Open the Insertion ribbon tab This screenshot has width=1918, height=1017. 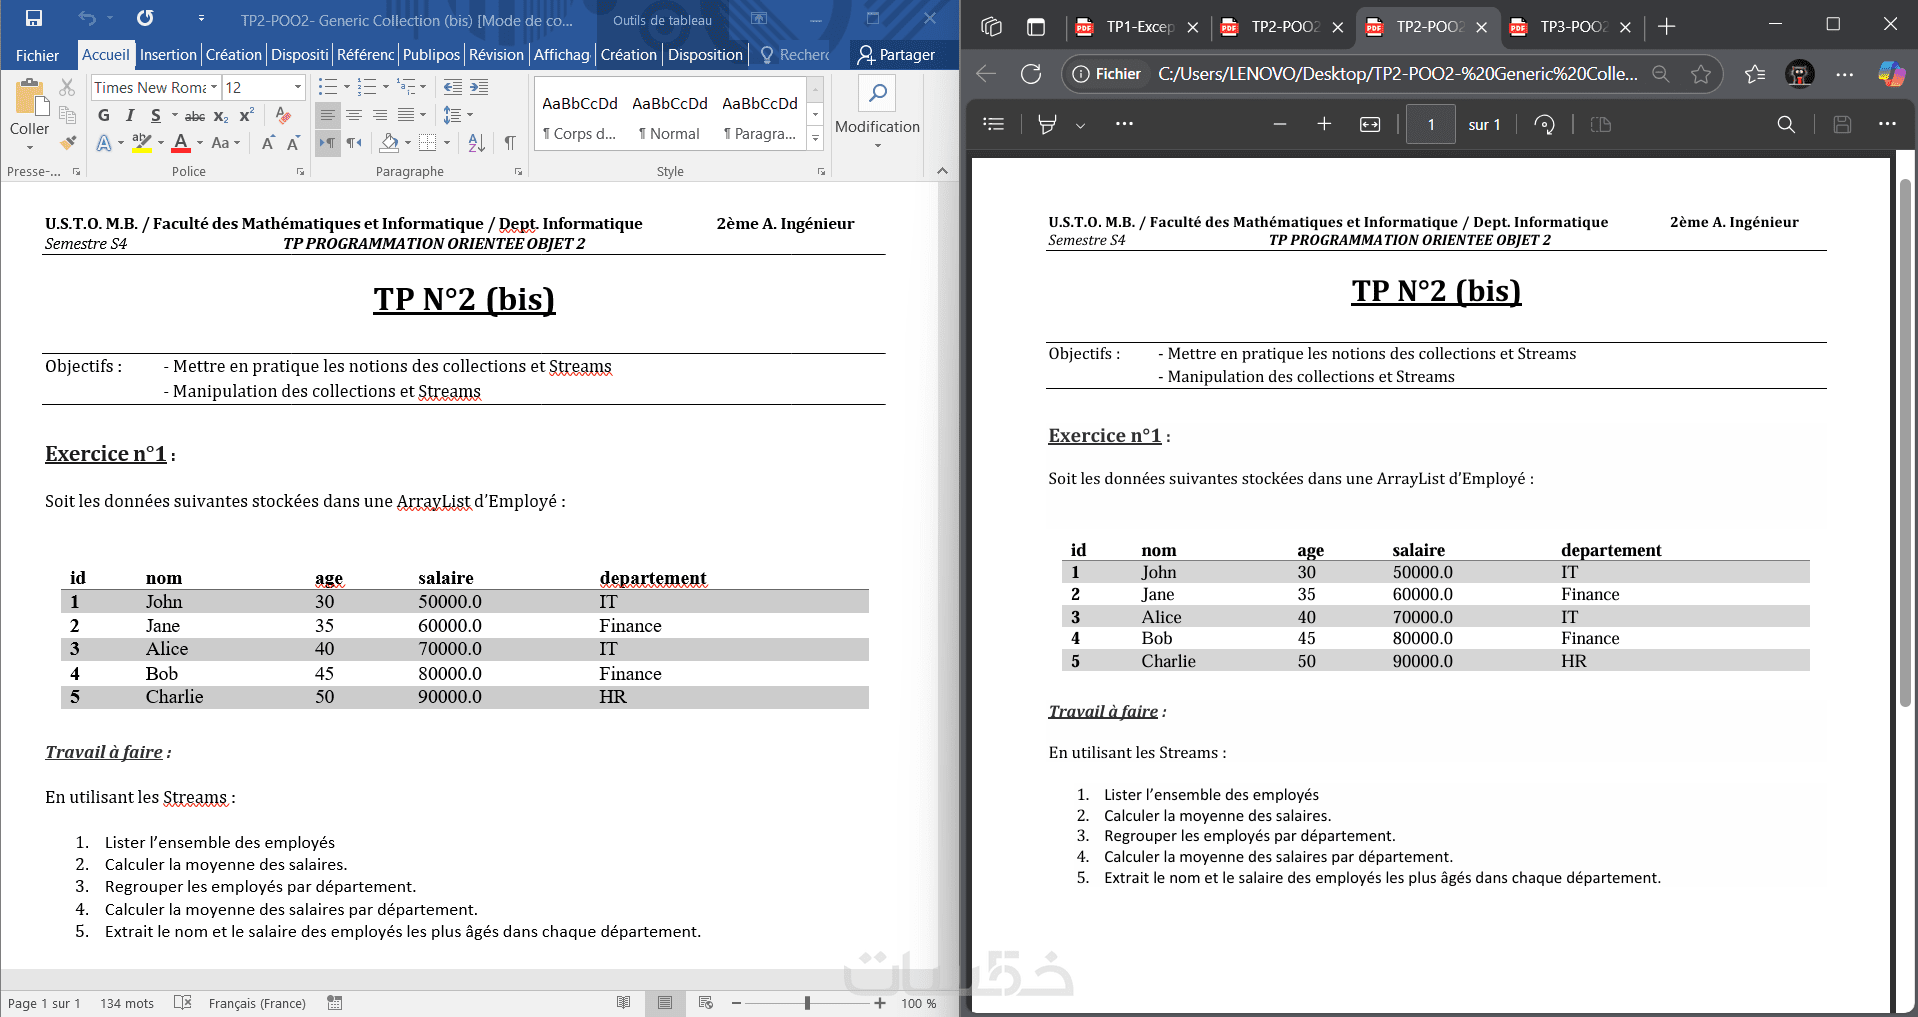point(168,55)
